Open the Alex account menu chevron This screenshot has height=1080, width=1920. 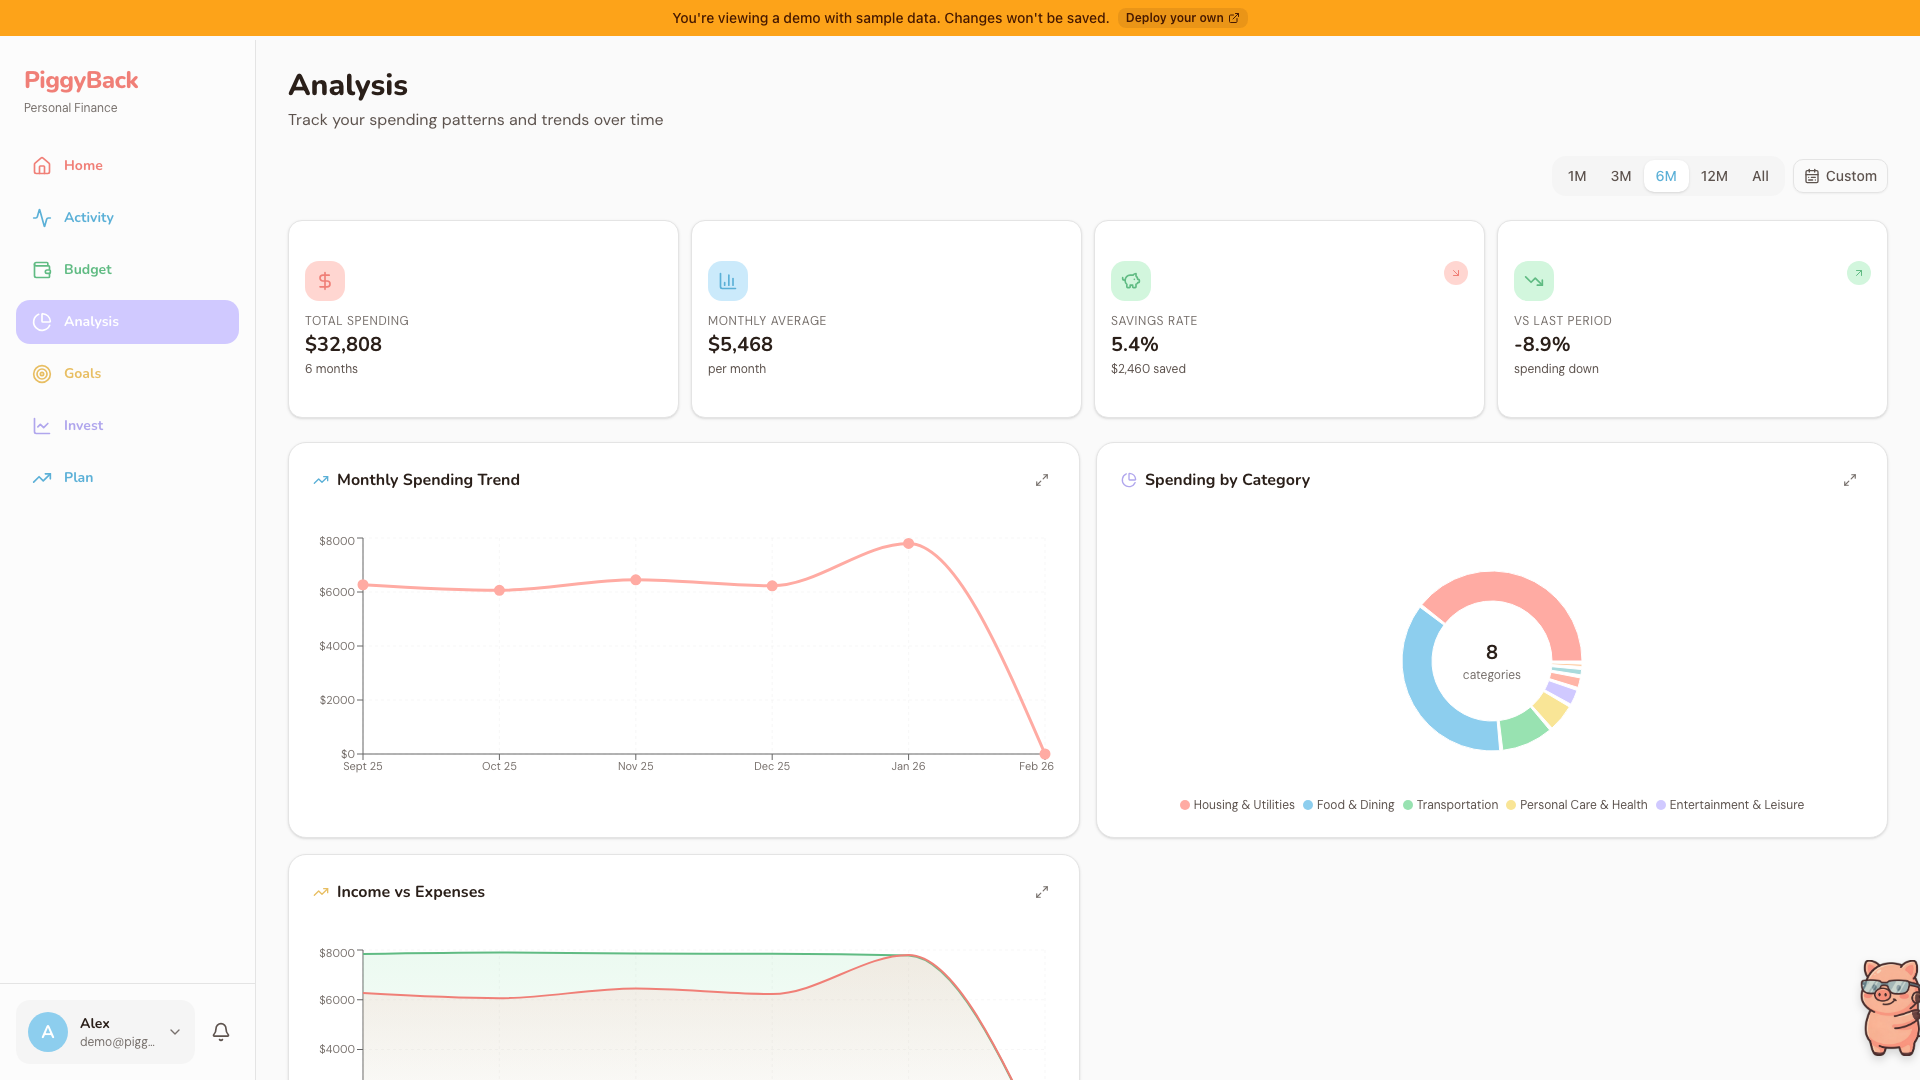pyautogui.click(x=175, y=1032)
